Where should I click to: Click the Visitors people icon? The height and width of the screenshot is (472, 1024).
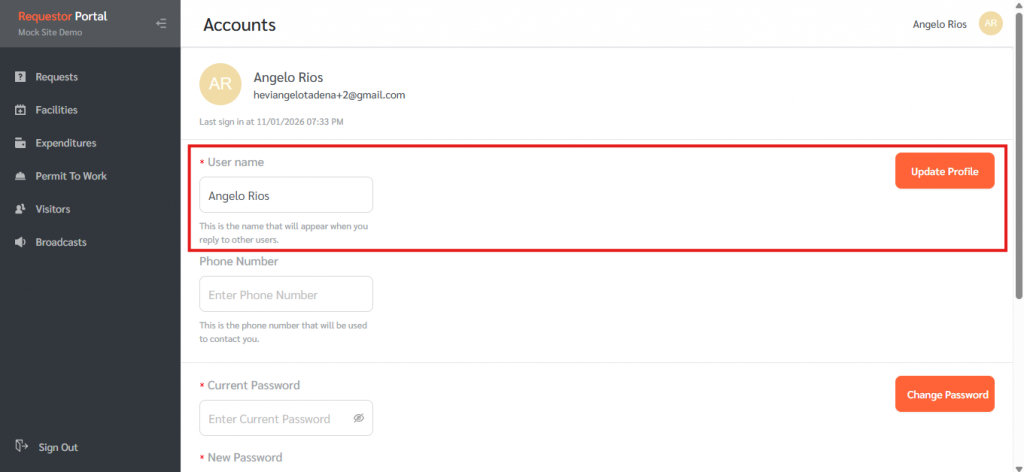pyautogui.click(x=20, y=209)
